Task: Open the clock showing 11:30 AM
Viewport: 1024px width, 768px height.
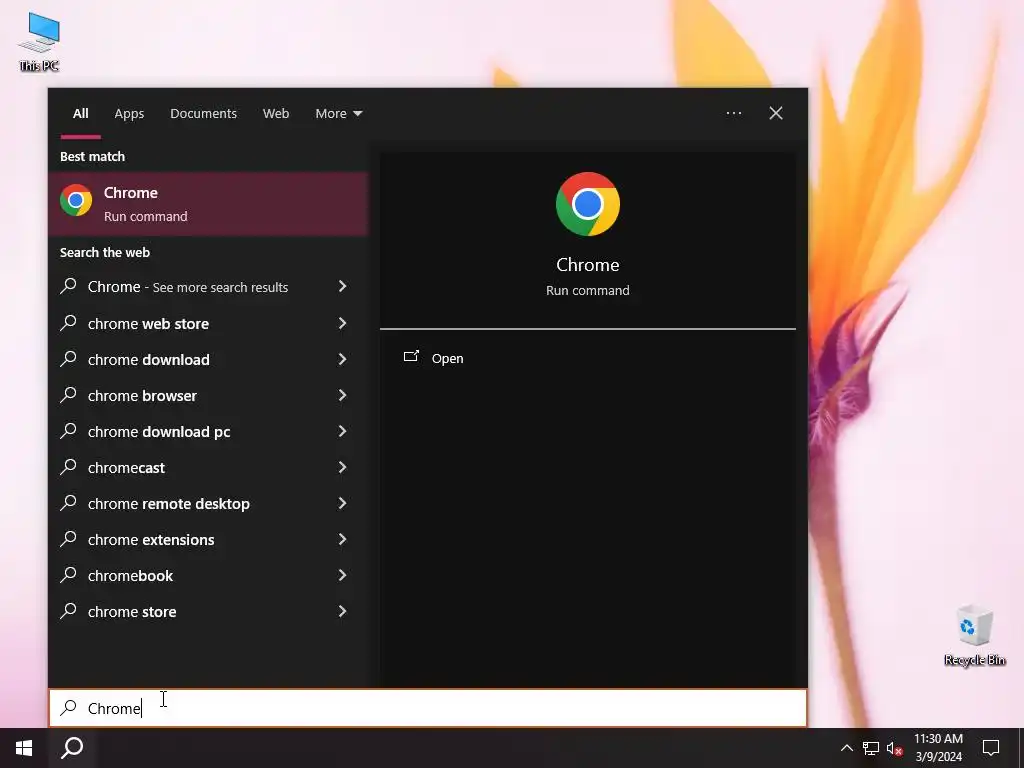Action: 938,748
